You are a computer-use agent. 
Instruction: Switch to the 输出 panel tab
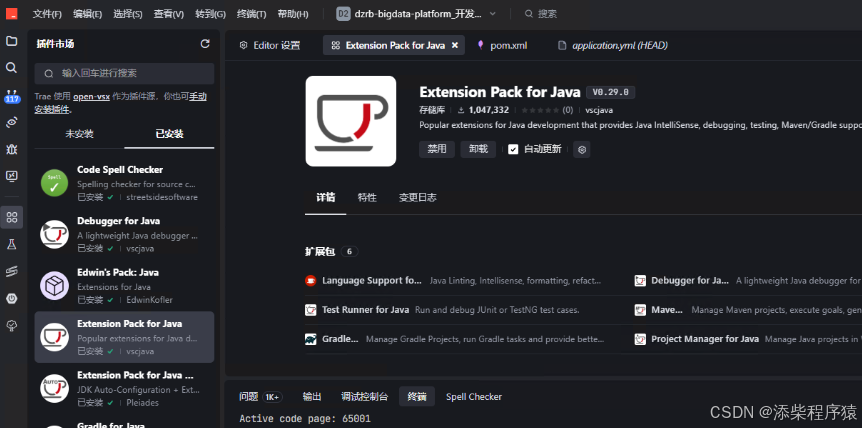click(x=312, y=397)
